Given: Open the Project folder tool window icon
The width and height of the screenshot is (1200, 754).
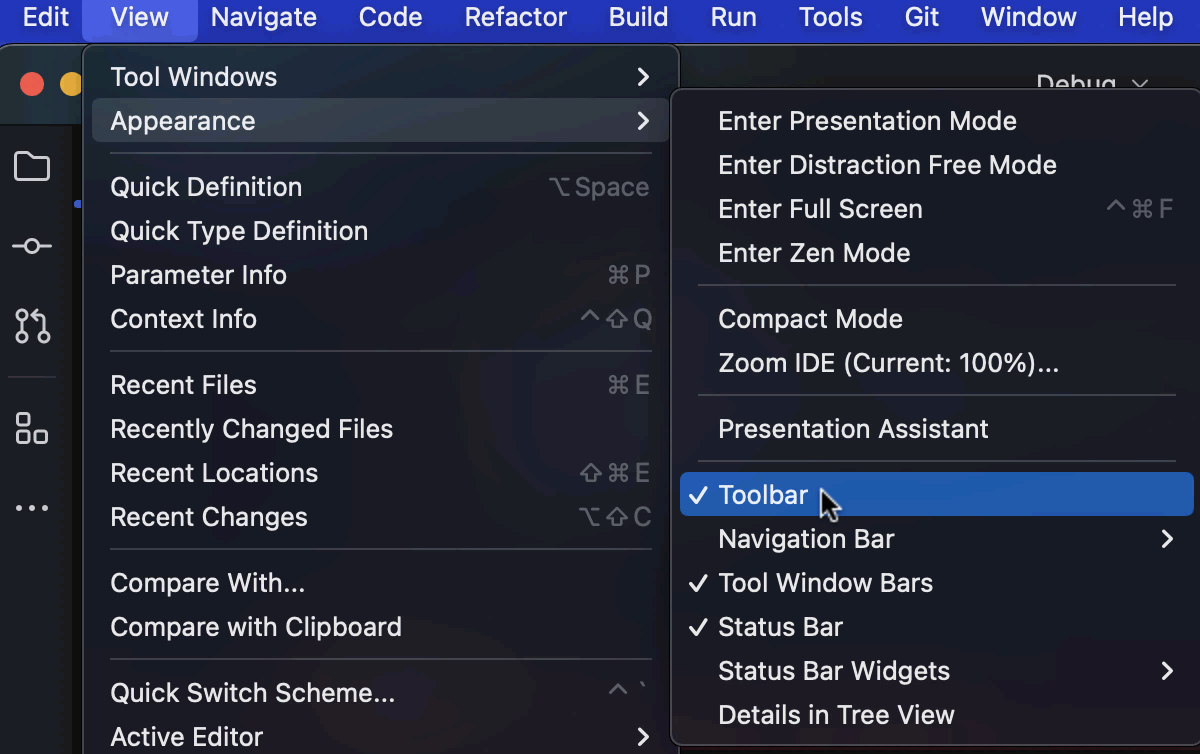Looking at the screenshot, I should coord(32,167).
